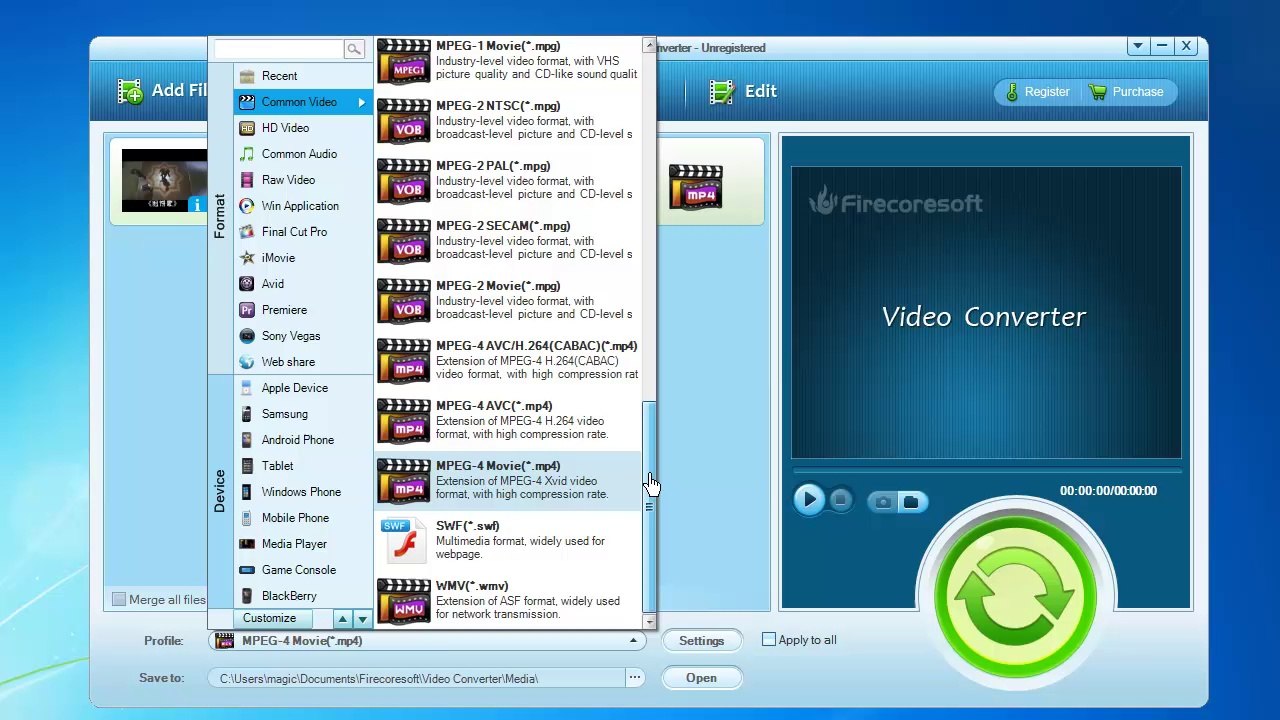Click the Game Console icon
This screenshot has height=720, width=1280.
point(247,570)
